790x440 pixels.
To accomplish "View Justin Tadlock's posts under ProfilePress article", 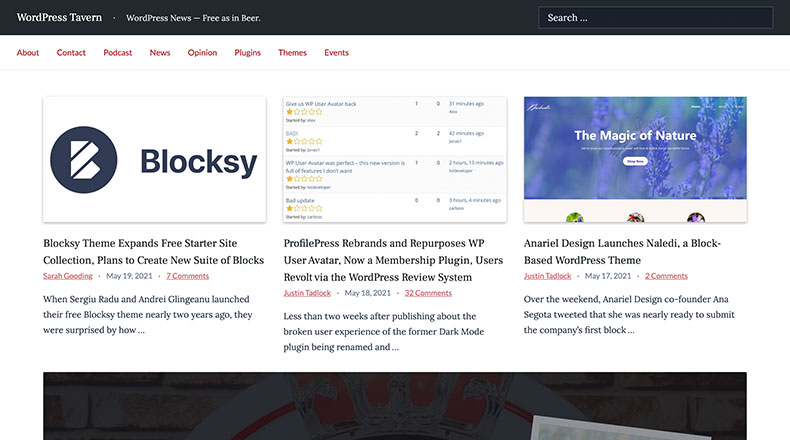I will click(307, 293).
